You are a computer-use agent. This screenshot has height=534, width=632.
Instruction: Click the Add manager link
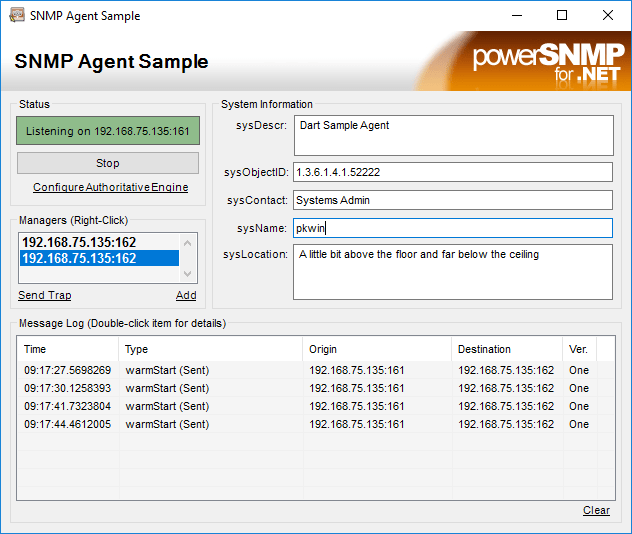click(x=186, y=295)
